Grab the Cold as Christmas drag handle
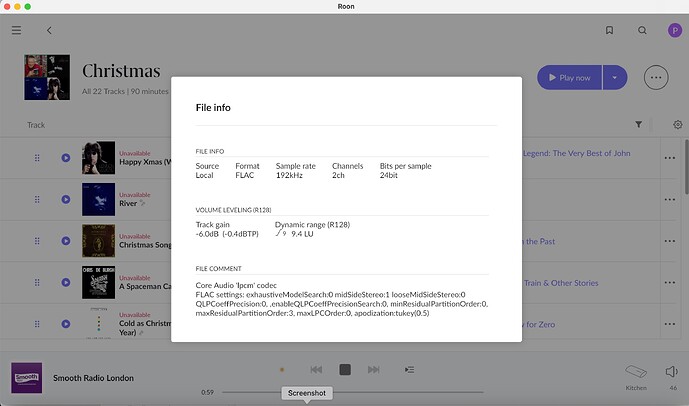The width and height of the screenshot is (689, 406). coord(37,324)
